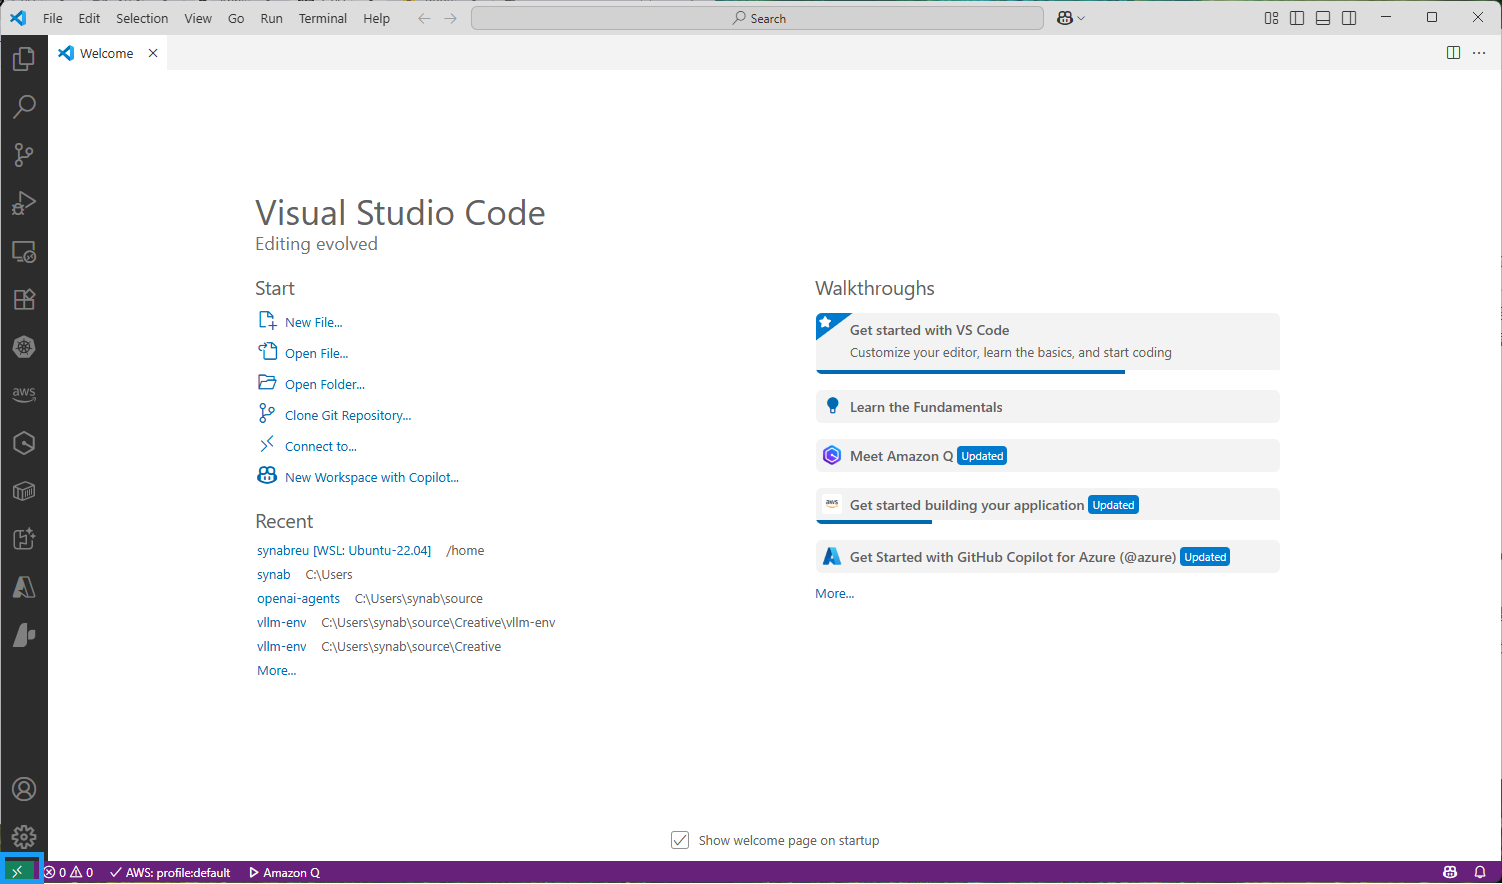This screenshot has height=884, width=1502.
Task: Go back with the left arrow
Action: click(424, 18)
